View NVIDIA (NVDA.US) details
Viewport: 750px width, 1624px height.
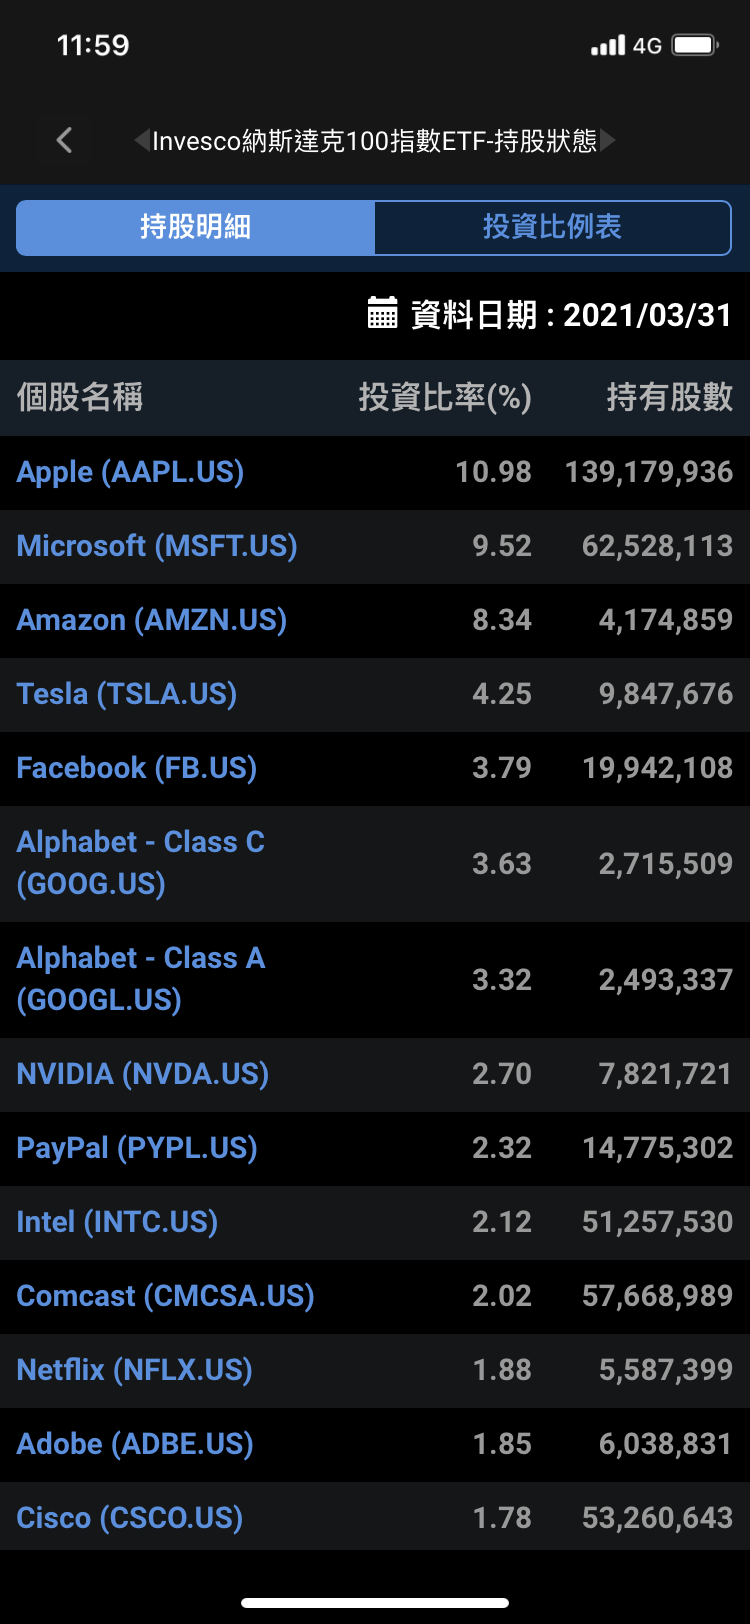pyautogui.click(x=143, y=1074)
